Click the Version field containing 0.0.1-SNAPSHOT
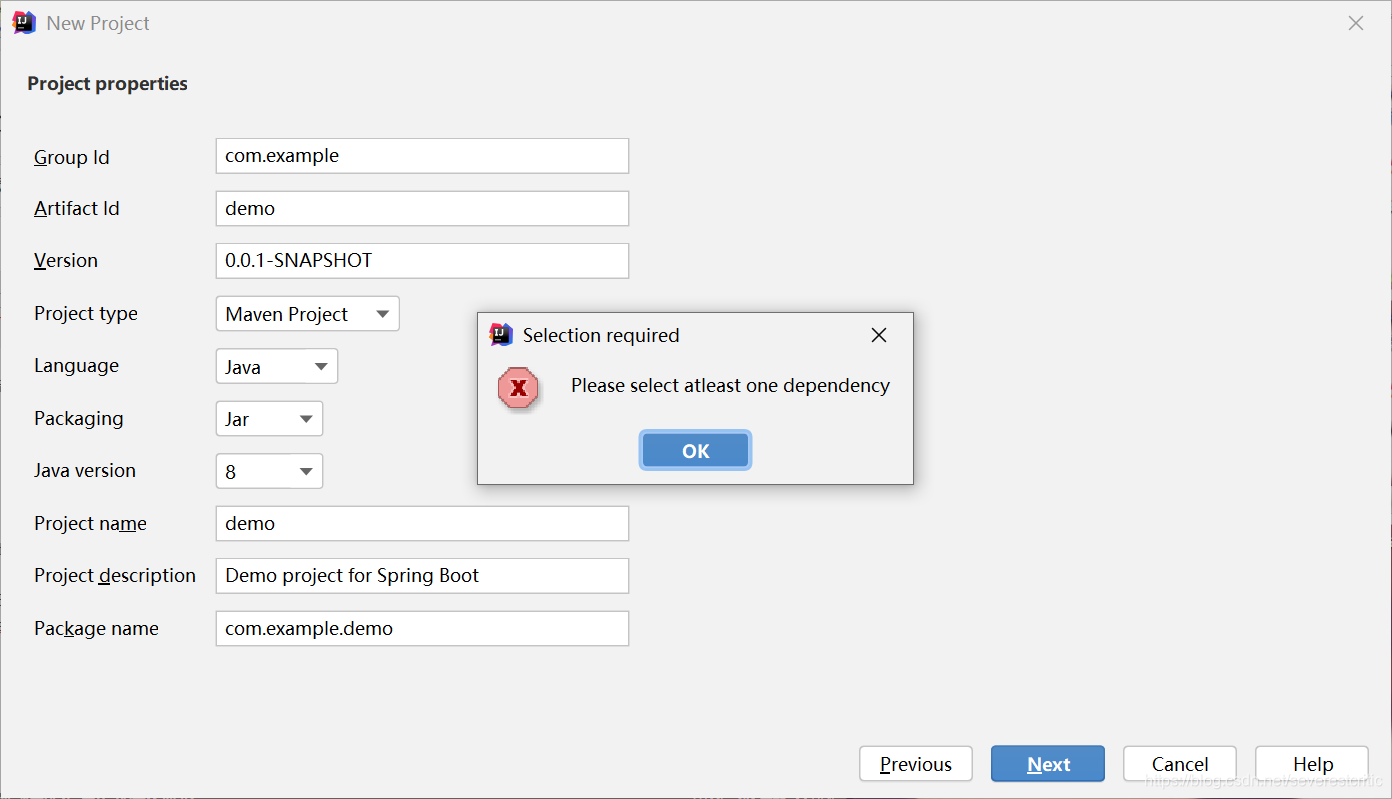 click(422, 261)
